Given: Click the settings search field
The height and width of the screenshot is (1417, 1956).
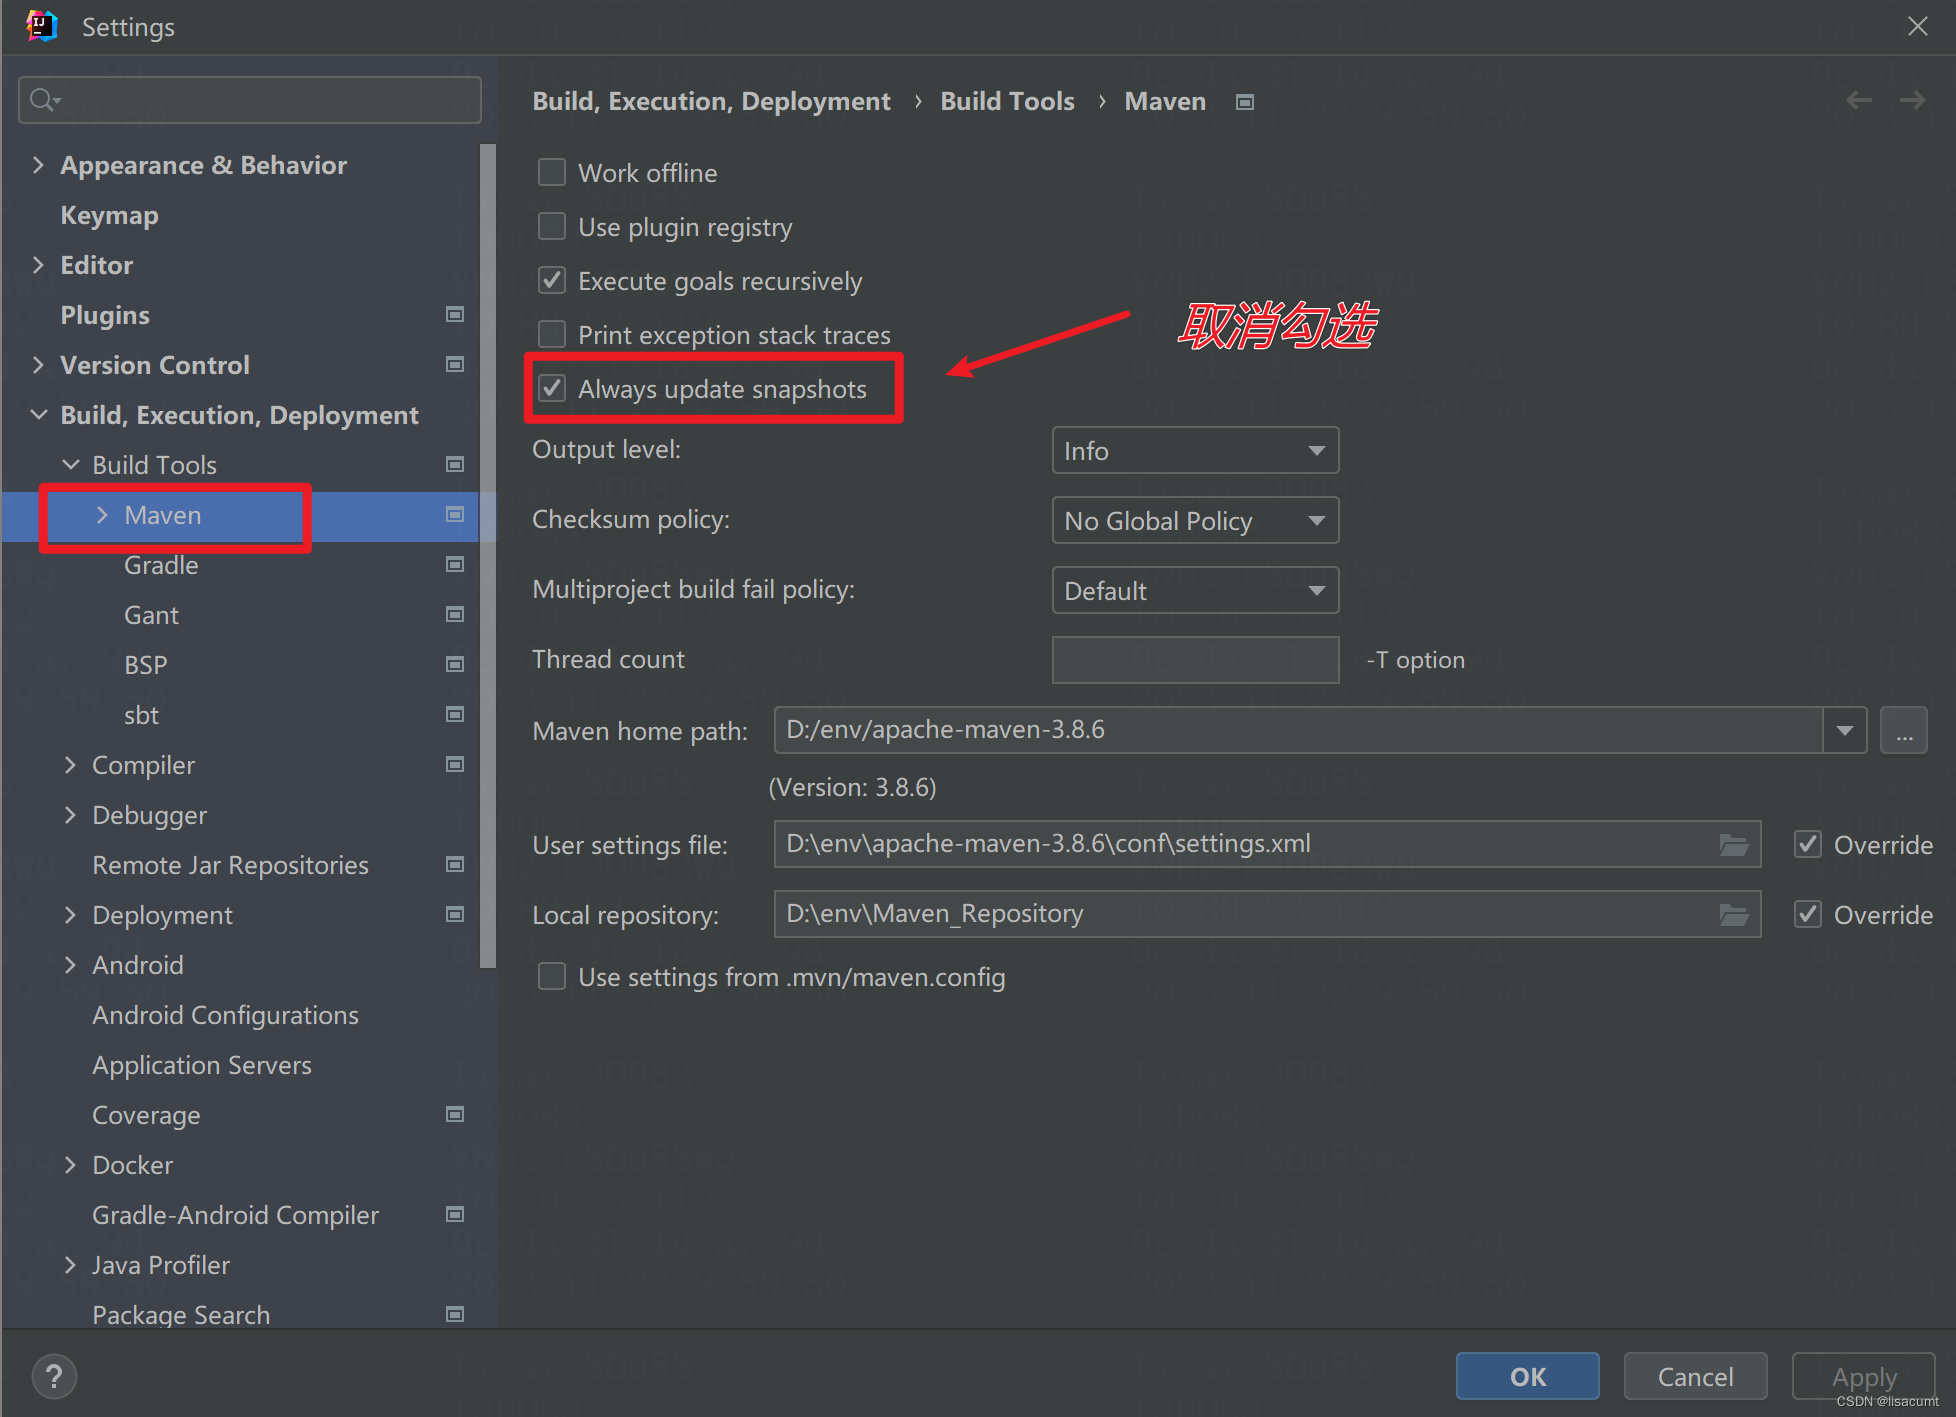Looking at the screenshot, I should [x=250, y=99].
